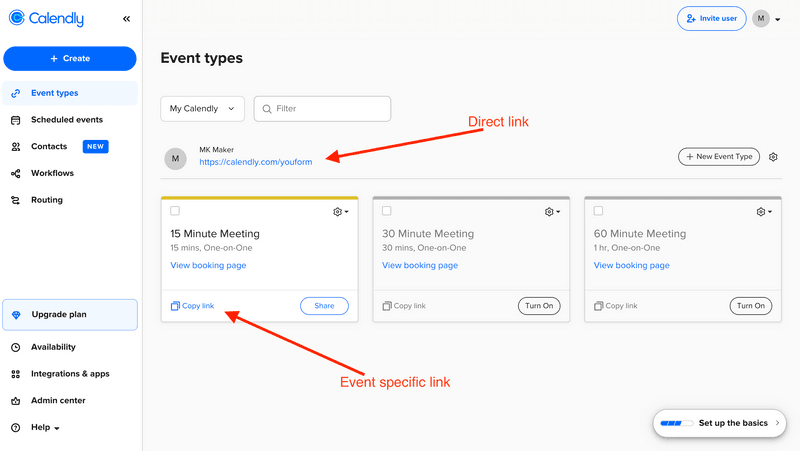Screen dimensions: 800x451
Task: Select the 15 Minute Meeting checkbox
Action: (x=175, y=211)
